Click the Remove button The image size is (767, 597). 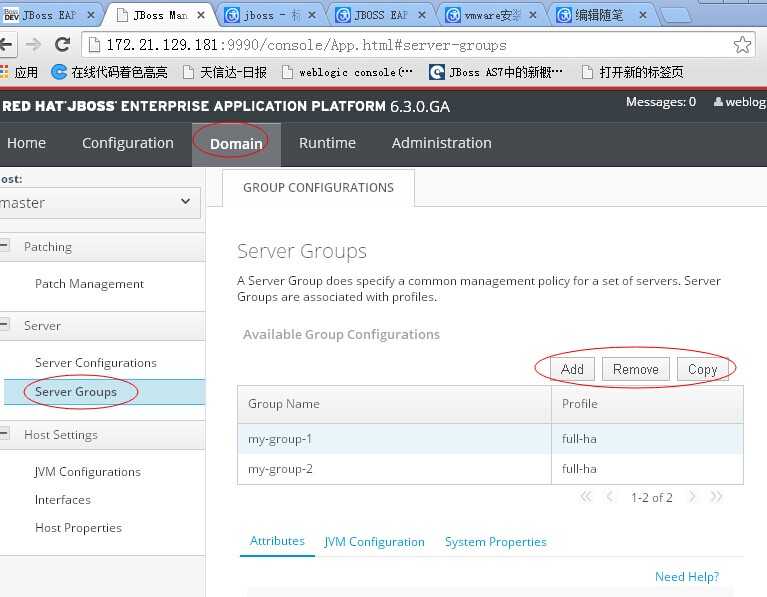tap(636, 369)
